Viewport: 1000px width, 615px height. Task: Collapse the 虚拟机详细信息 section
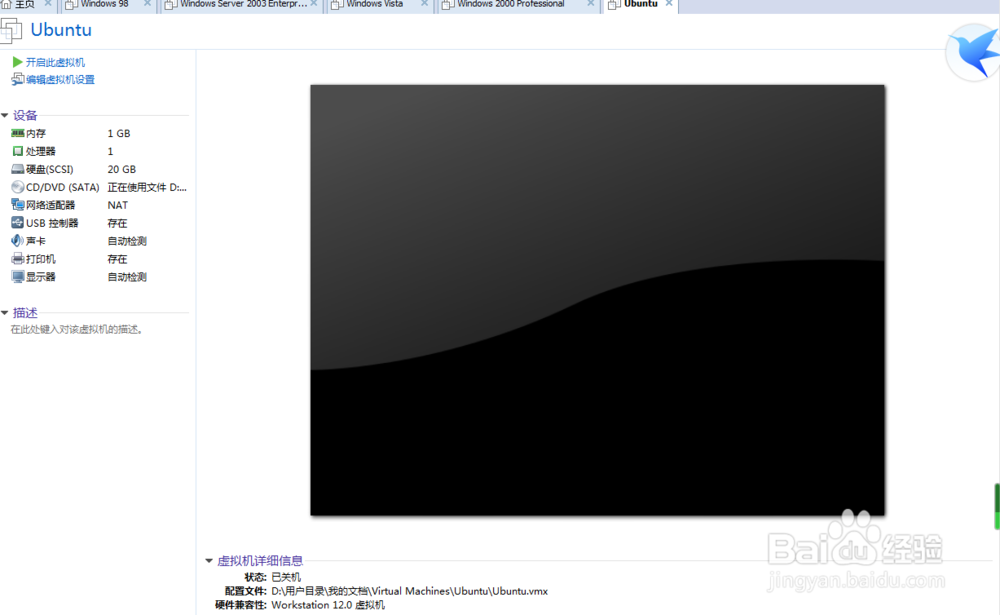[x=209, y=561]
